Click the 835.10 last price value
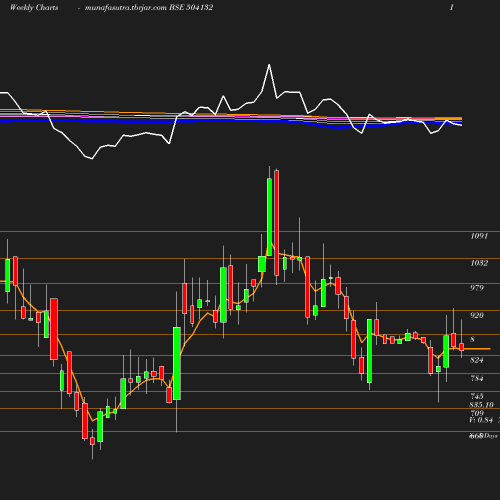This screenshot has height=500, width=500. (x=481, y=405)
